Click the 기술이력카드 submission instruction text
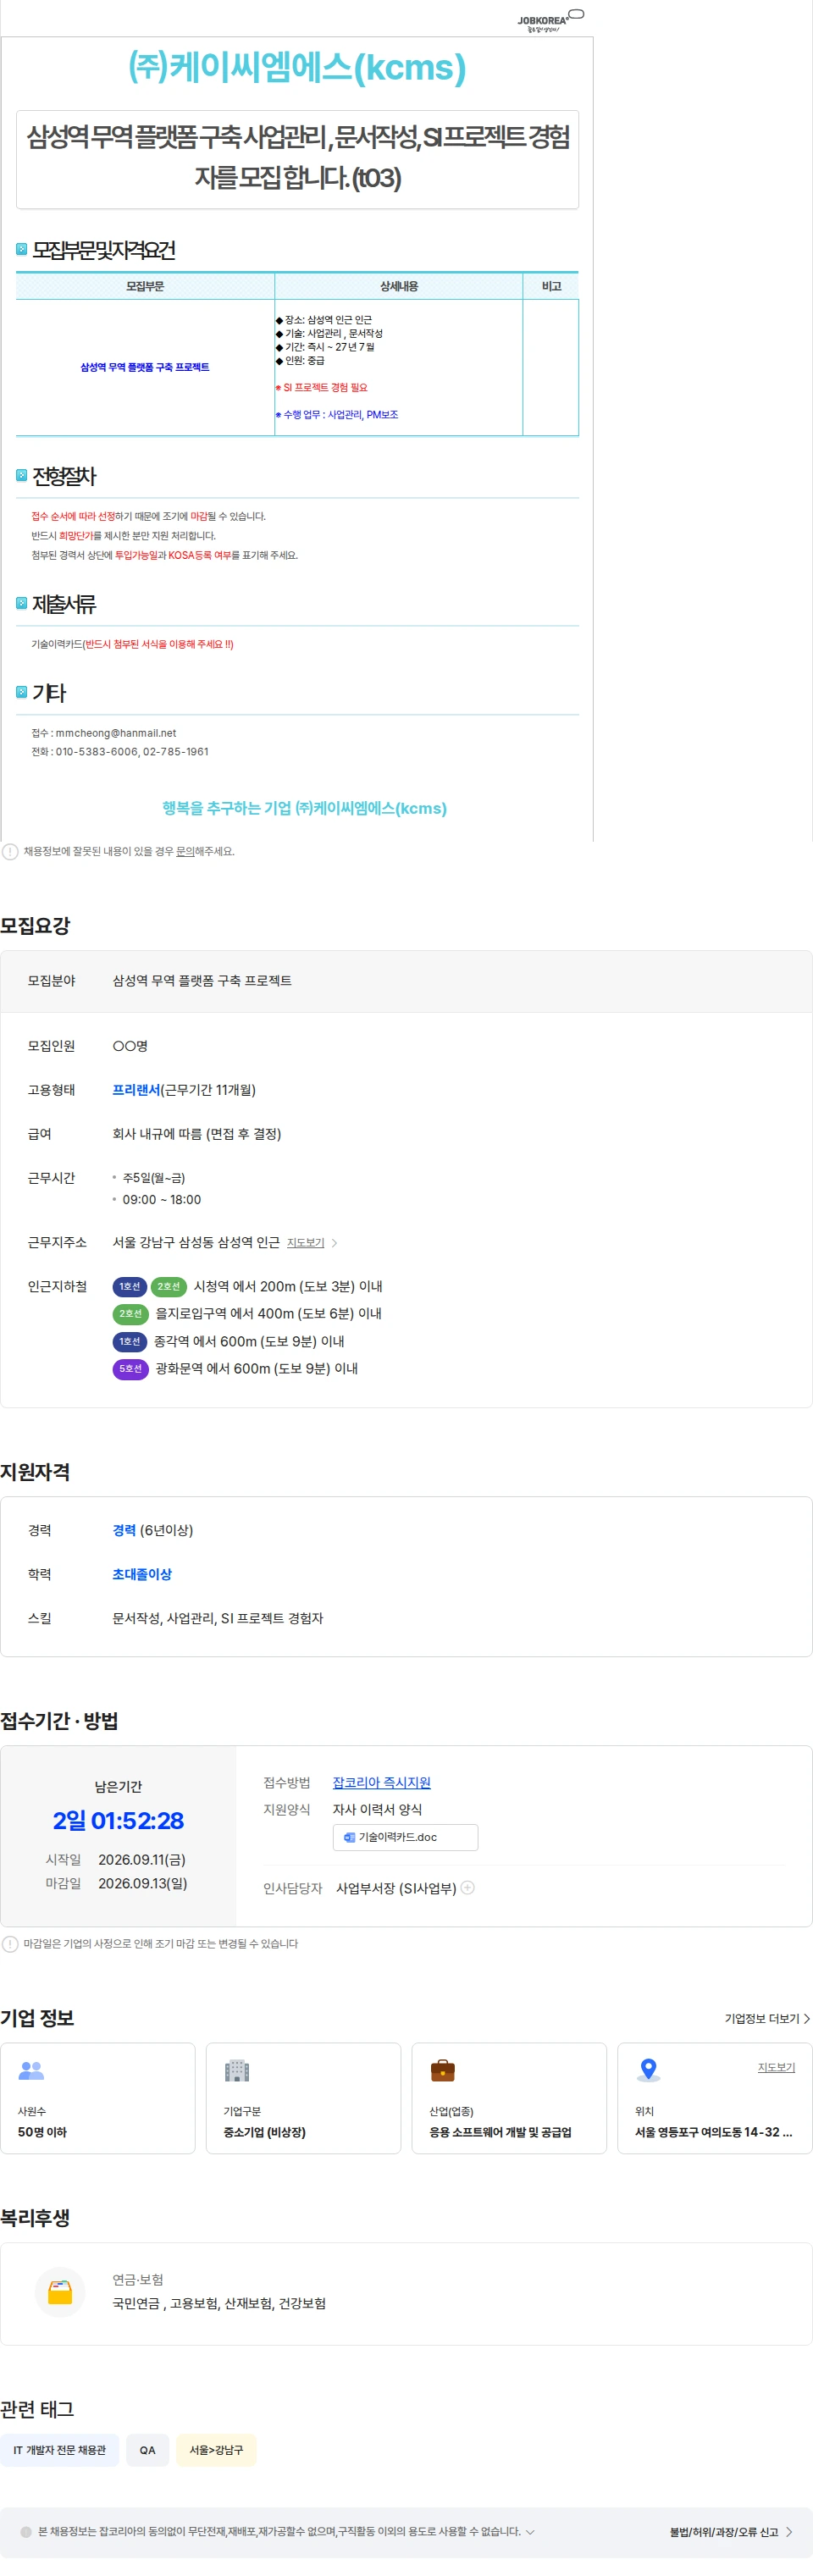 tap(132, 644)
